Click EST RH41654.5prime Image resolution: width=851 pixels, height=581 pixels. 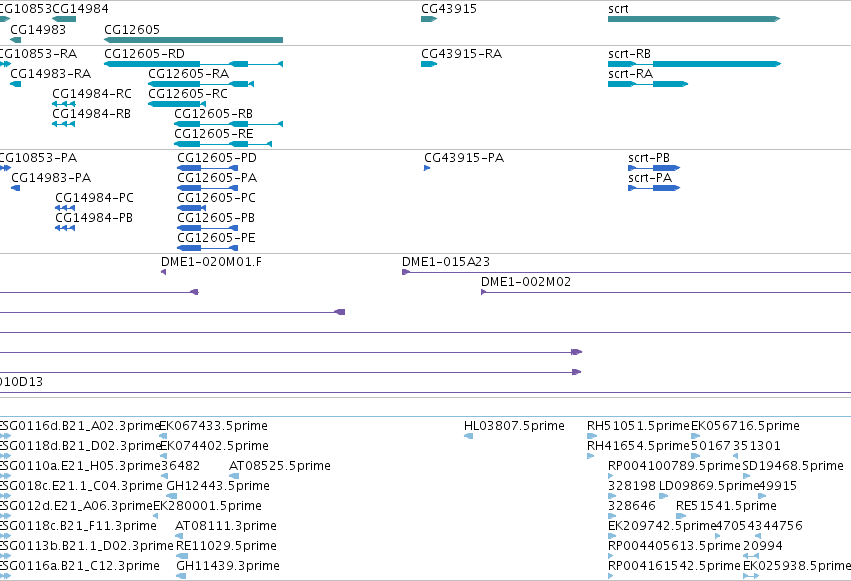point(638,446)
